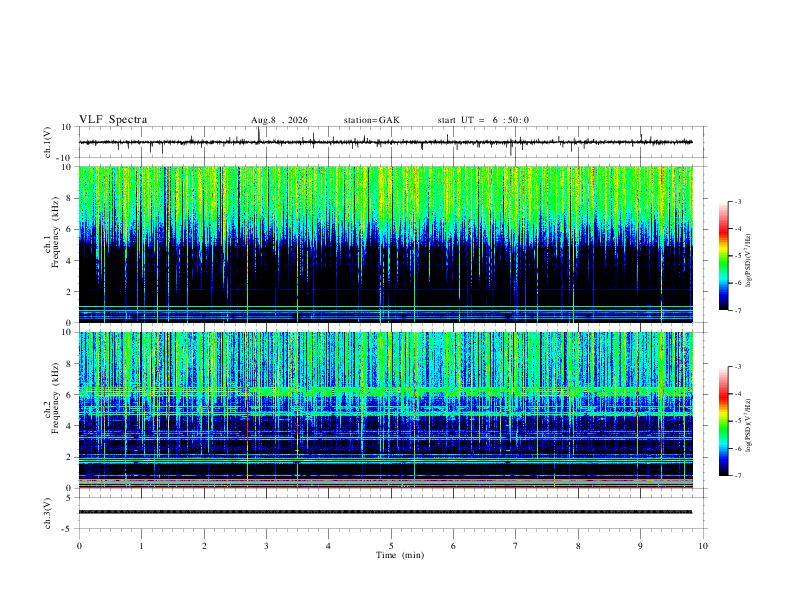Click the ch.1(V) waveform axis label

click(48, 142)
